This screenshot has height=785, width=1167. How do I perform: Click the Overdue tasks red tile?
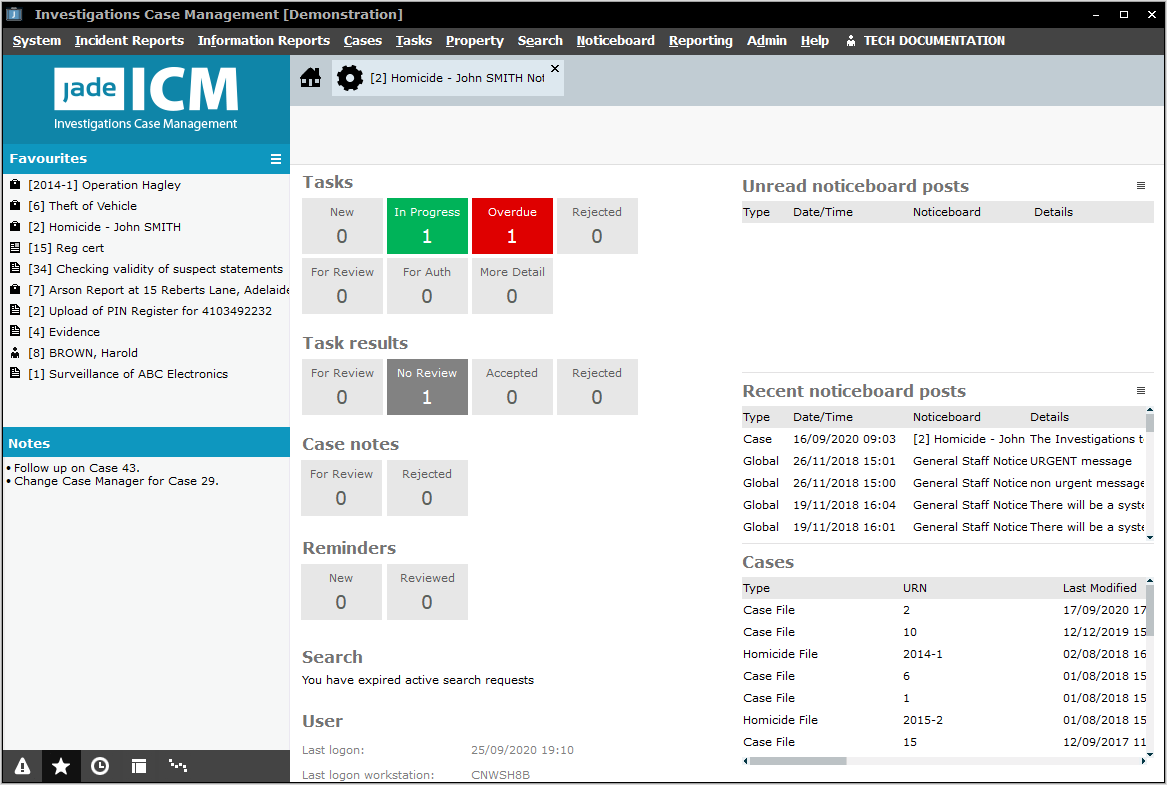point(512,226)
